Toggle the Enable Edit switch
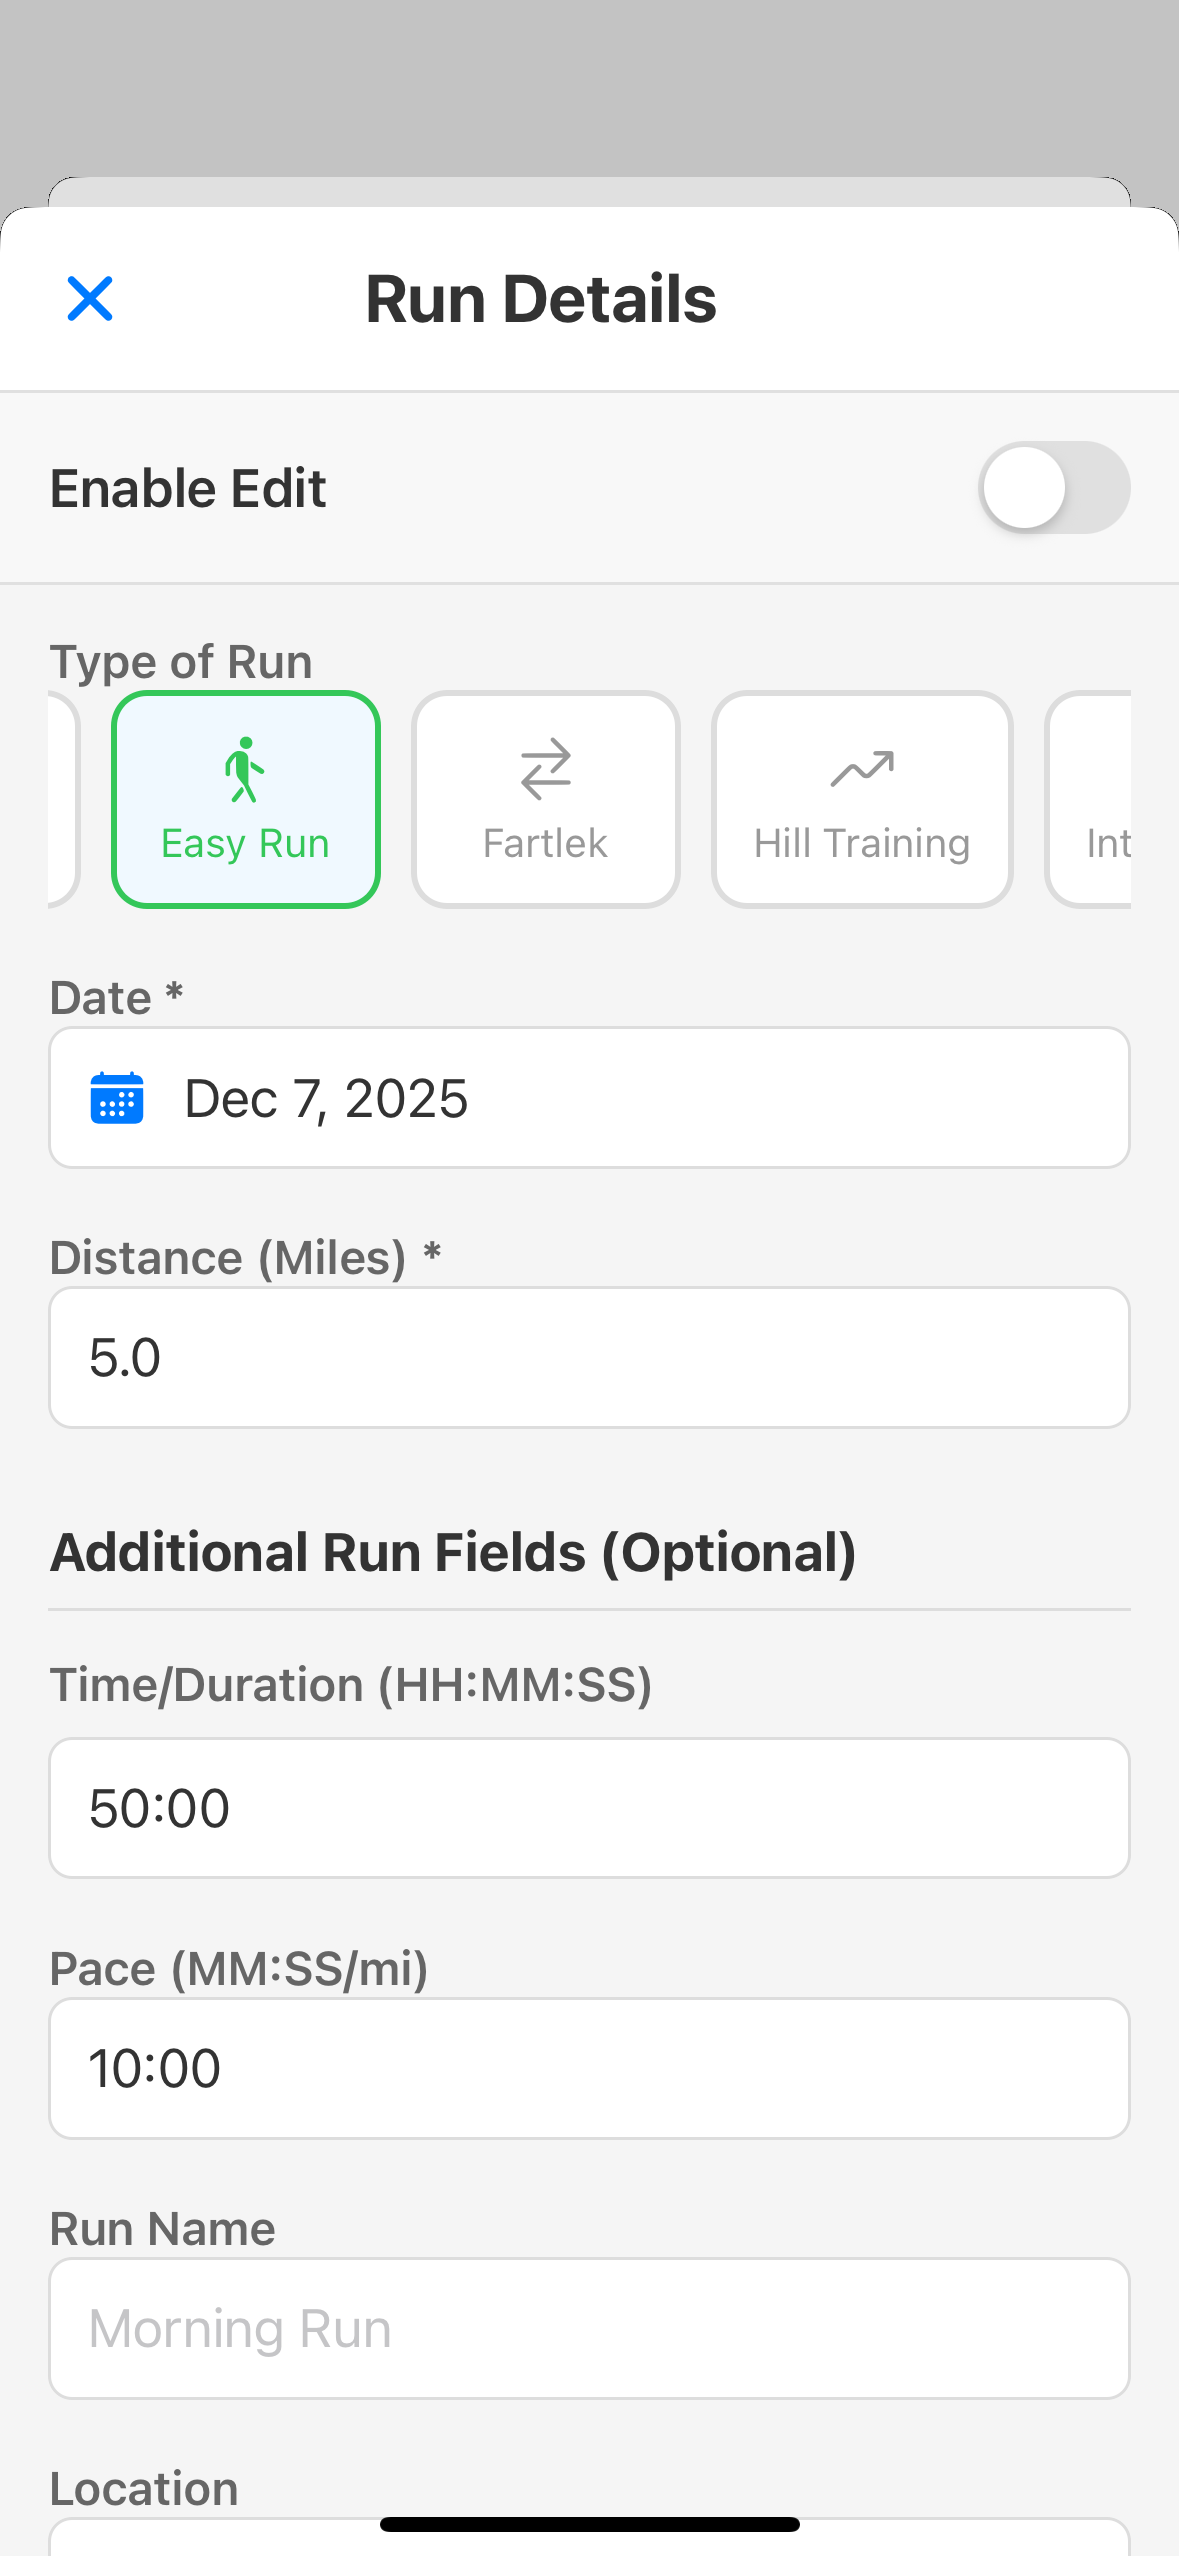 coord(1053,488)
